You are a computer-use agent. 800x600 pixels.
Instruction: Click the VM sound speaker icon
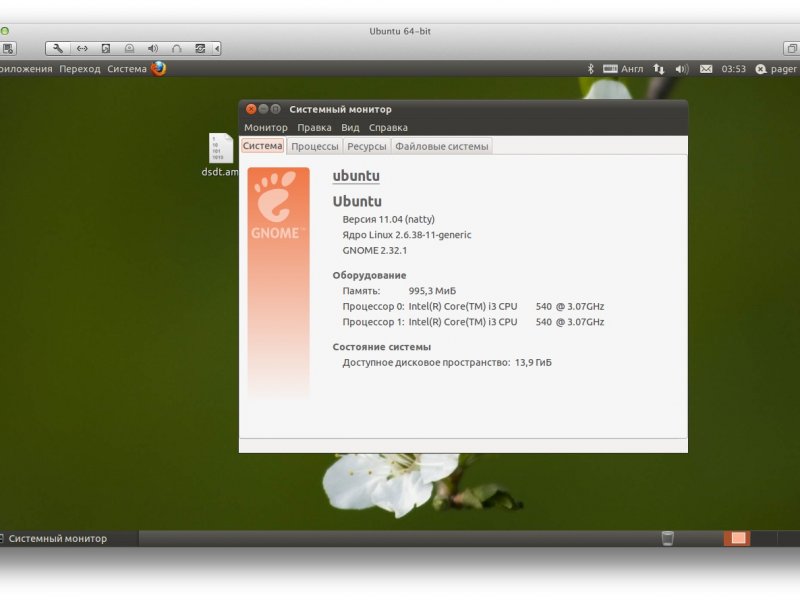coord(153,48)
